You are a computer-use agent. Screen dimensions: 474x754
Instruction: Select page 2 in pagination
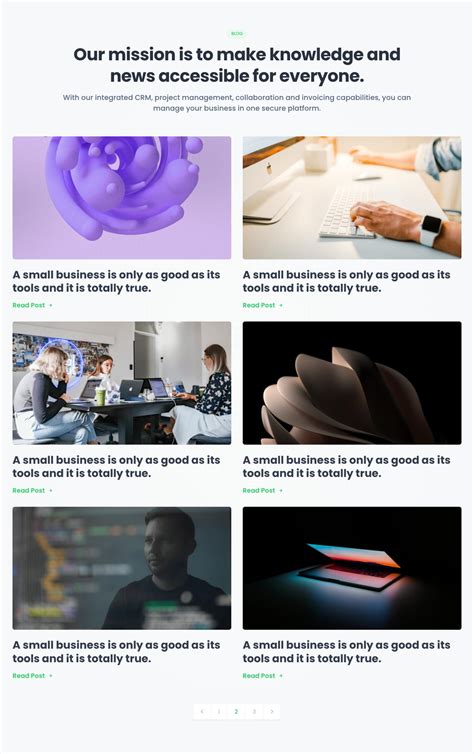237,711
